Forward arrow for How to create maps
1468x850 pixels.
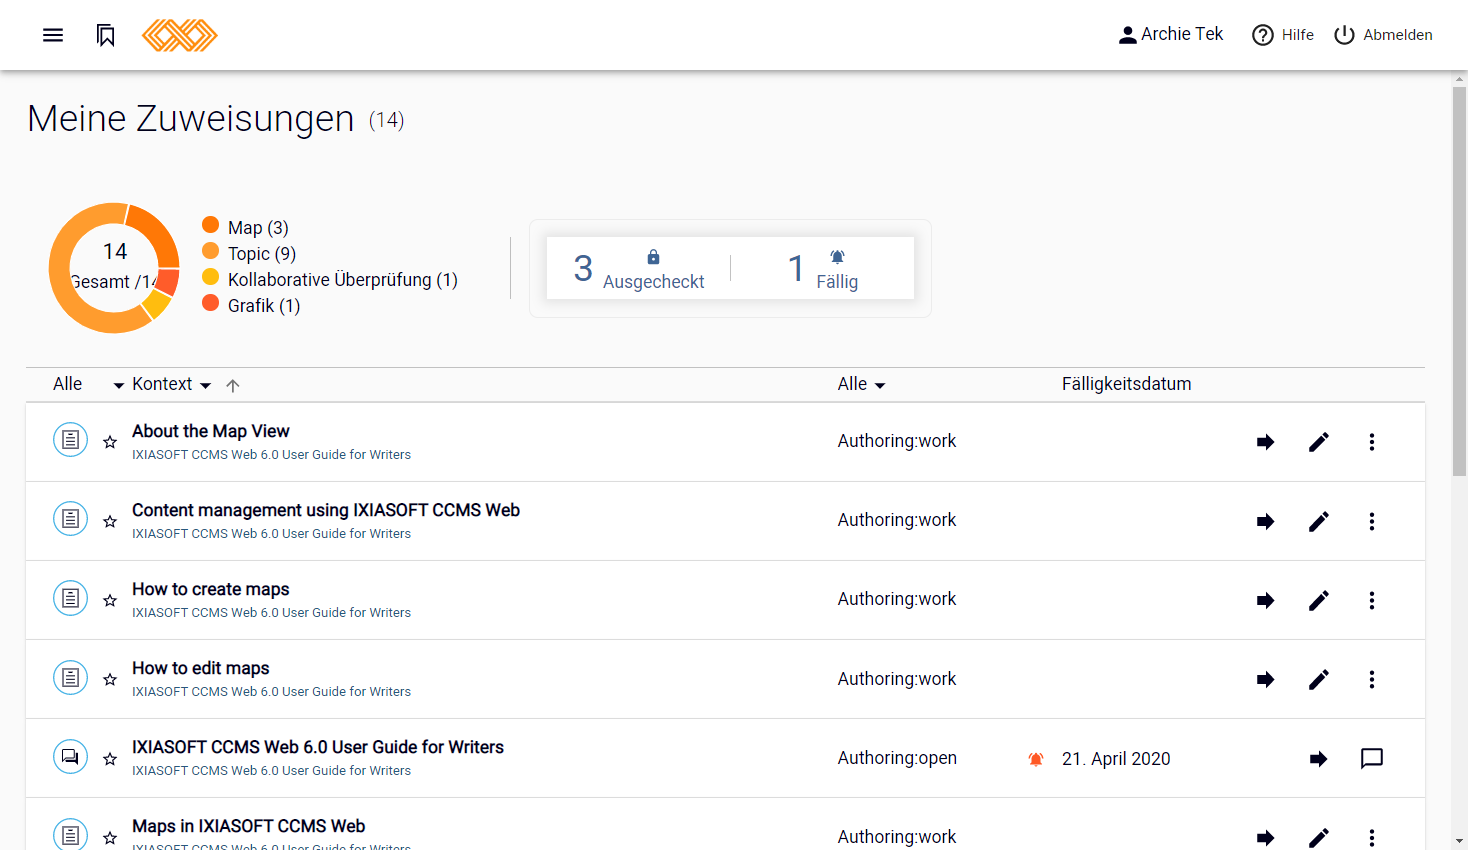[x=1265, y=600]
